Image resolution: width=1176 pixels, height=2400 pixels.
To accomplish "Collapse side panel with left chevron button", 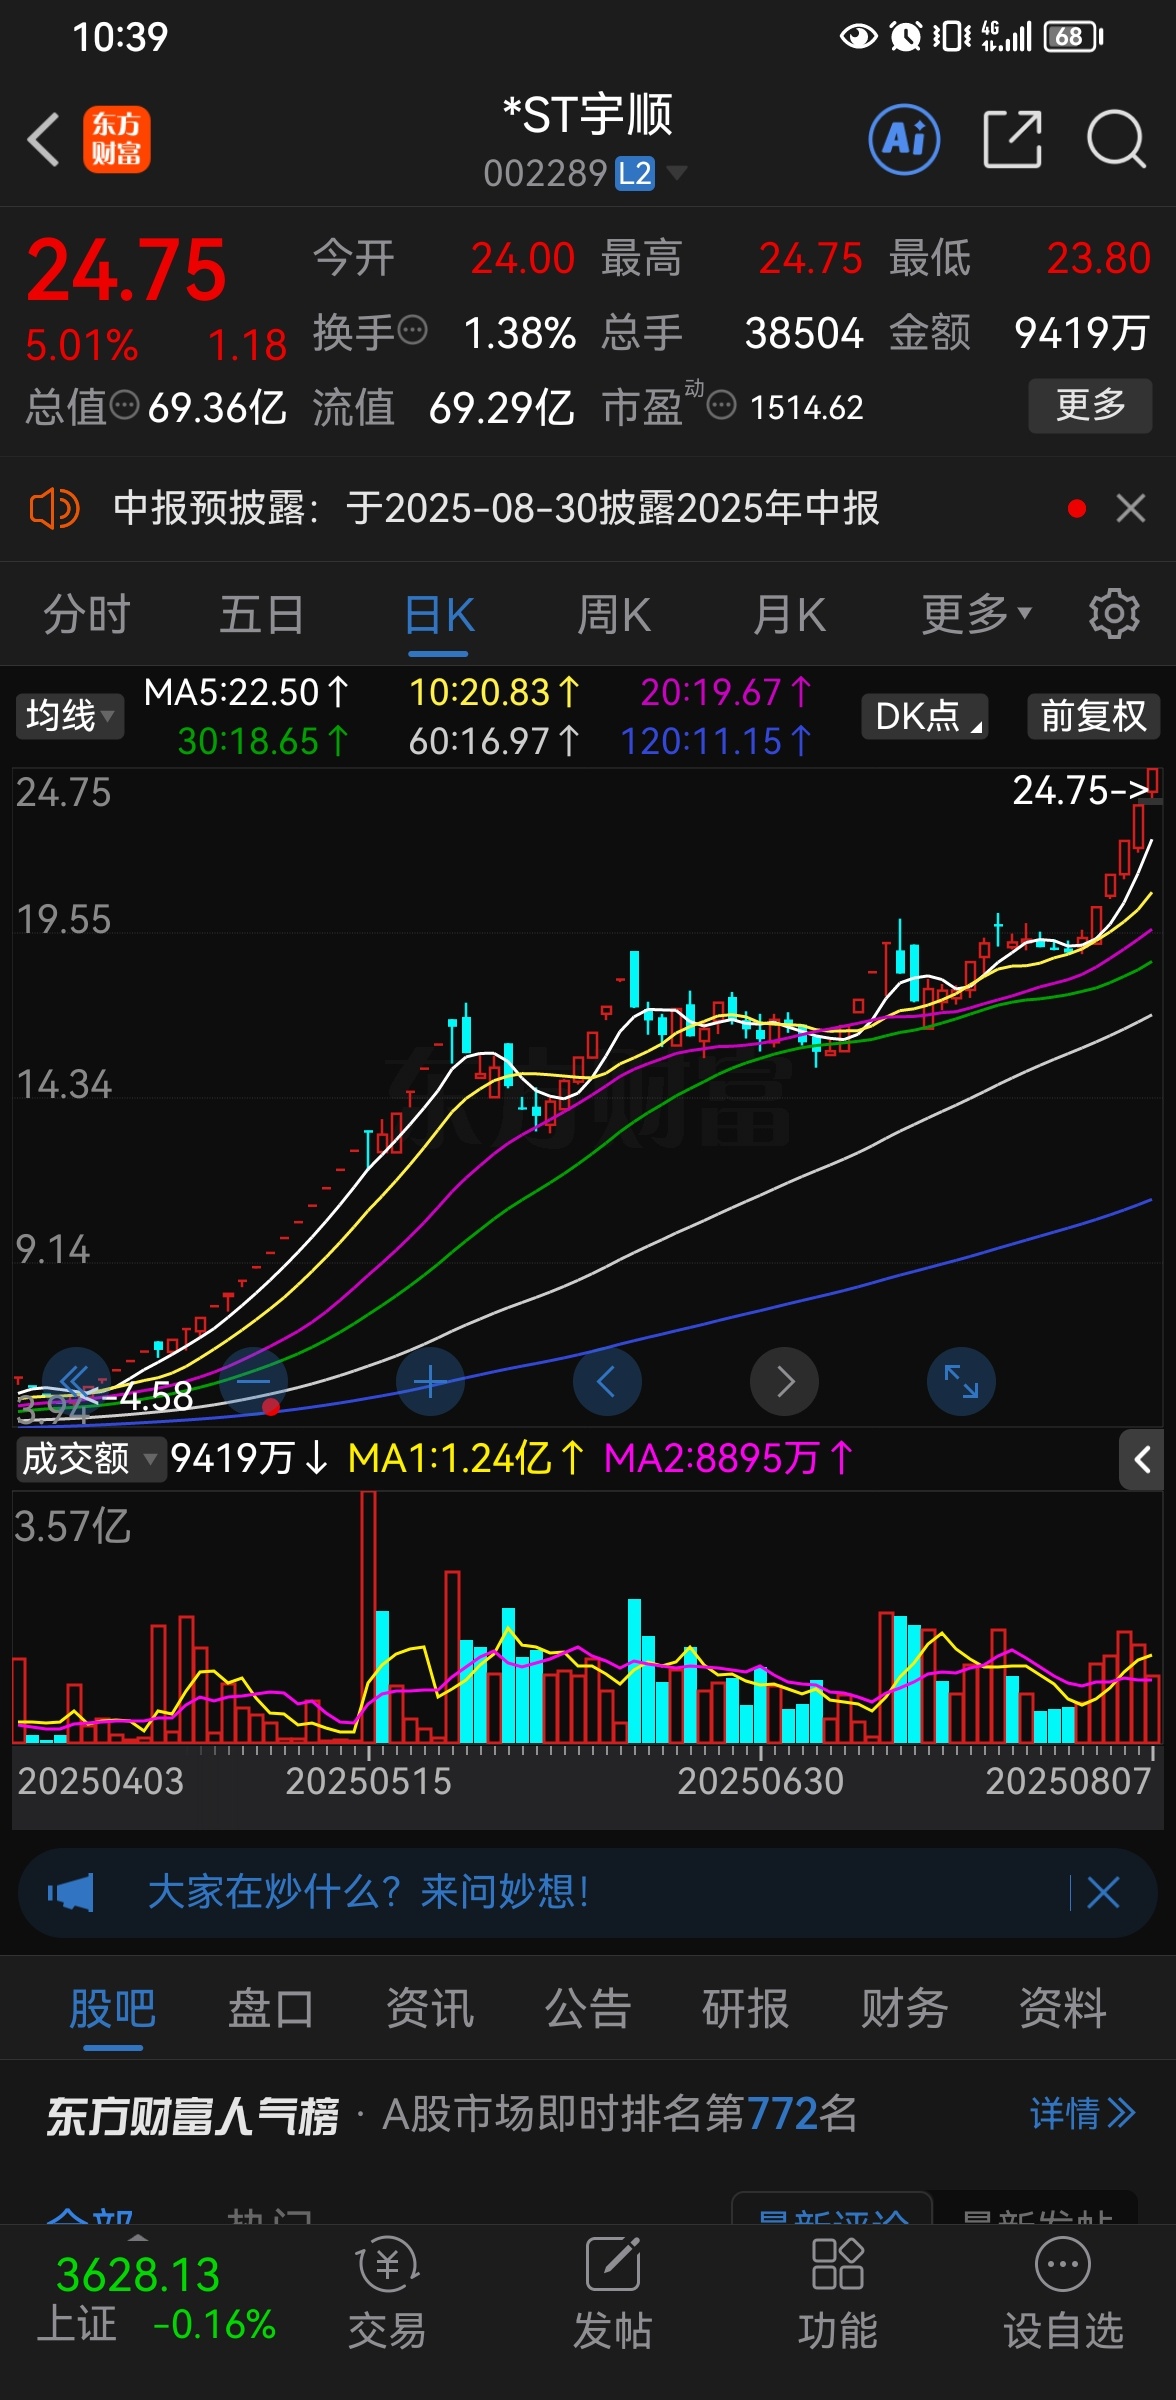I will coord(1141,1460).
